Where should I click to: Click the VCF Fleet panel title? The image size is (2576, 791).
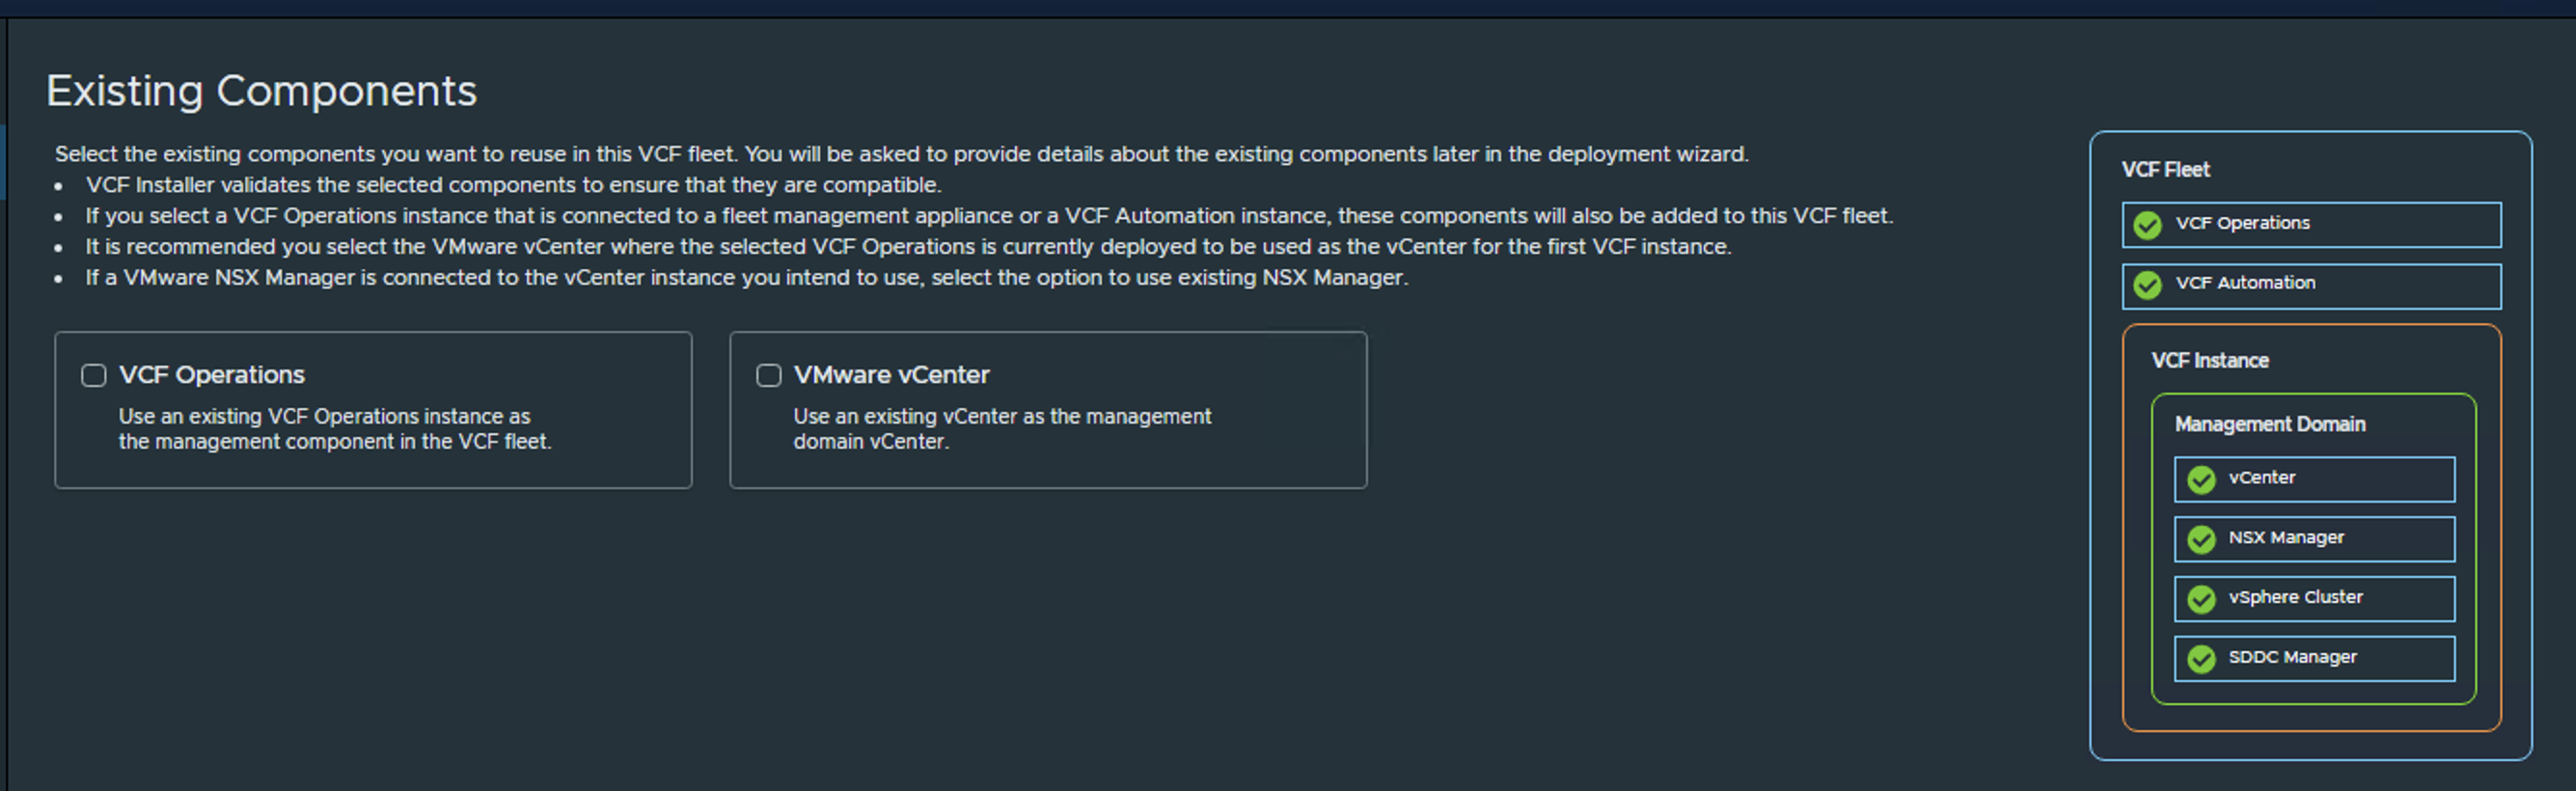2166,169
